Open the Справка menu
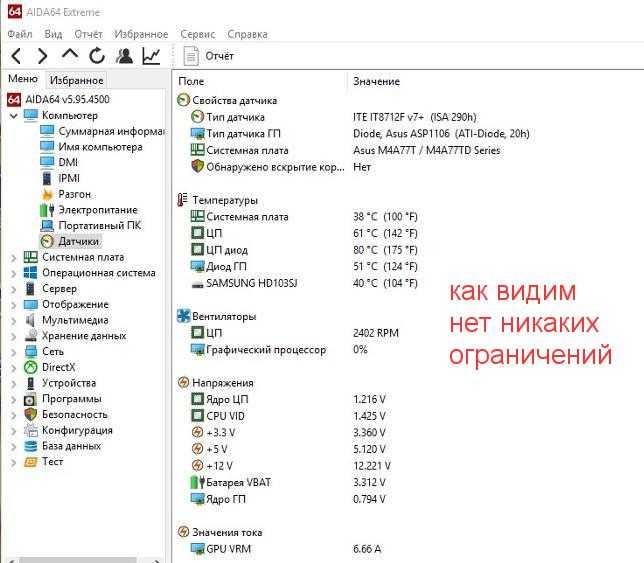 247,34
